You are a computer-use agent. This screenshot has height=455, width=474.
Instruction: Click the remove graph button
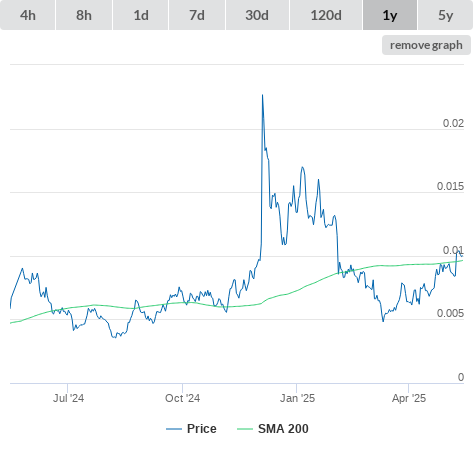coord(426,45)
